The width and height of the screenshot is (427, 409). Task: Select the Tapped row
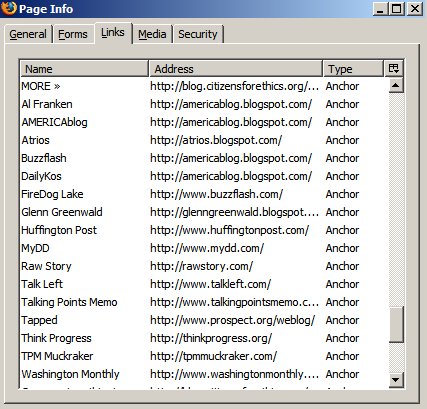(204, 320)
